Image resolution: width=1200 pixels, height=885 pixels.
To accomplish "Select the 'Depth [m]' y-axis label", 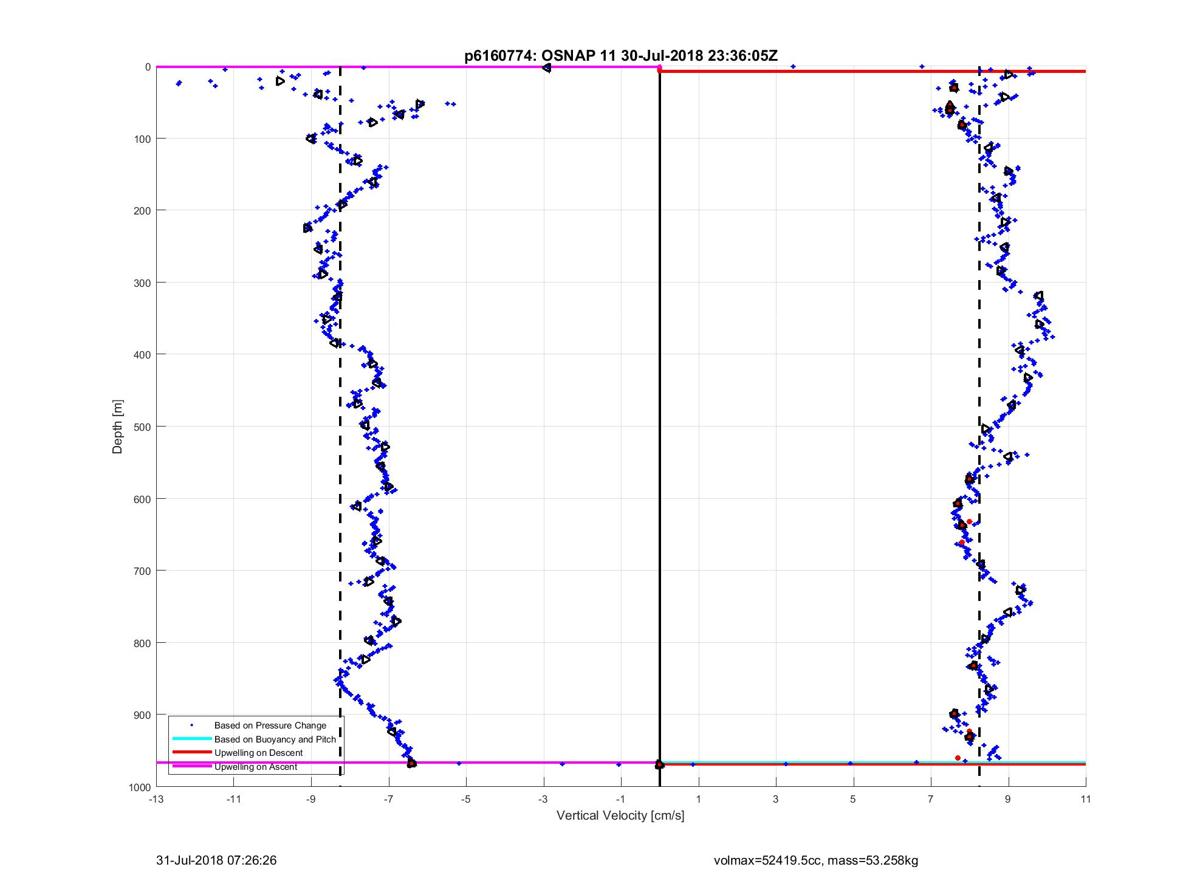I will (x=118, y=427).
